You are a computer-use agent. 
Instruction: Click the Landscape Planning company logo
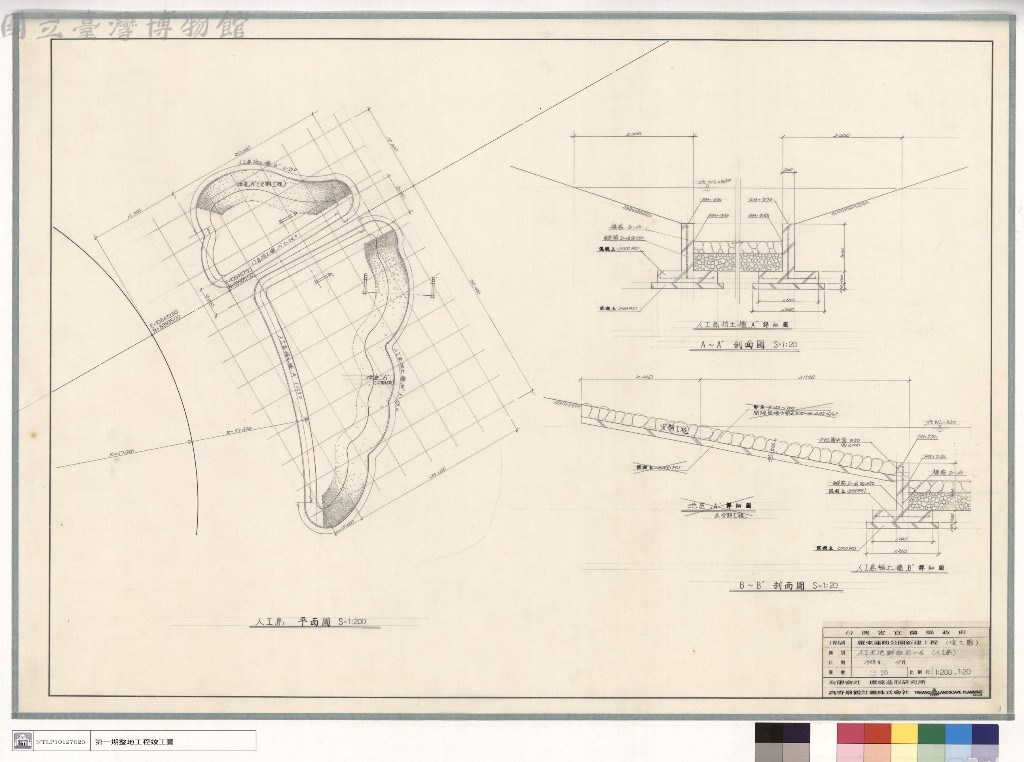coord(952,691)
